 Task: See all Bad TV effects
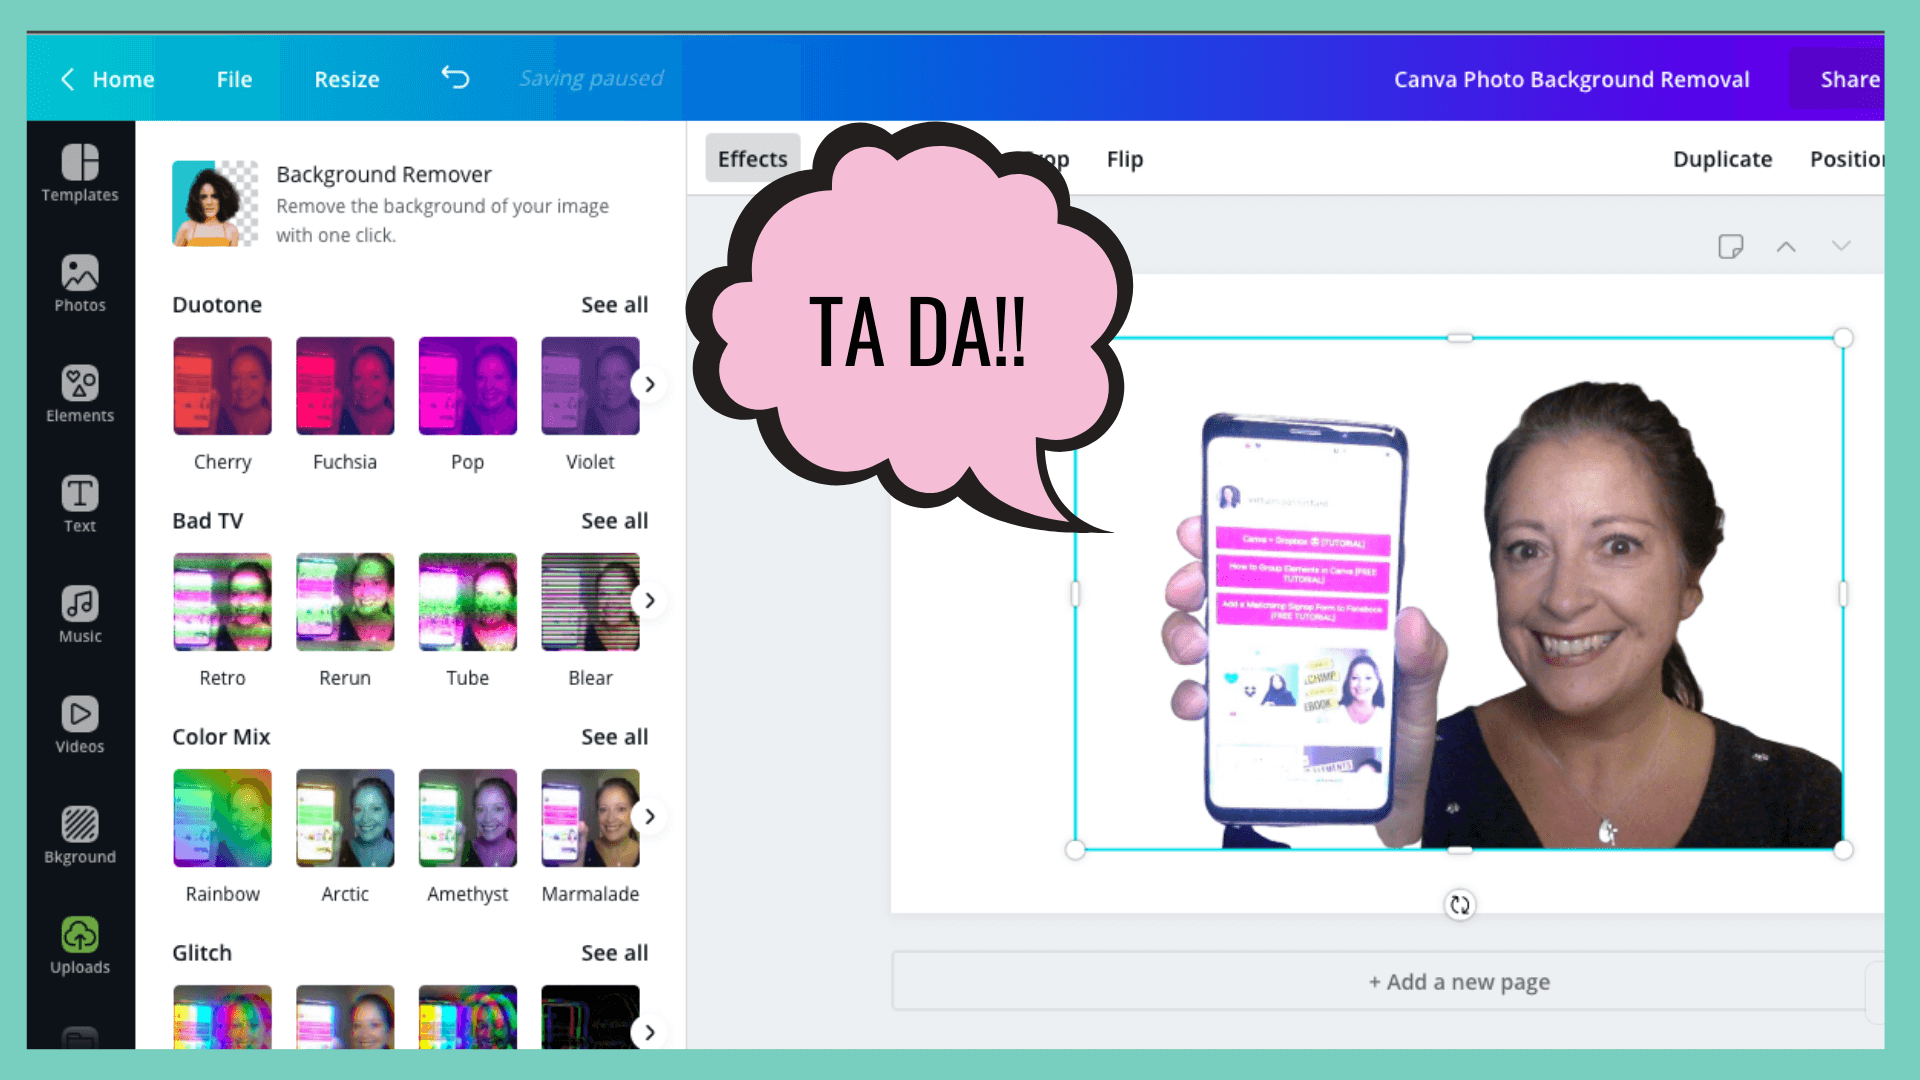[614, 521]
